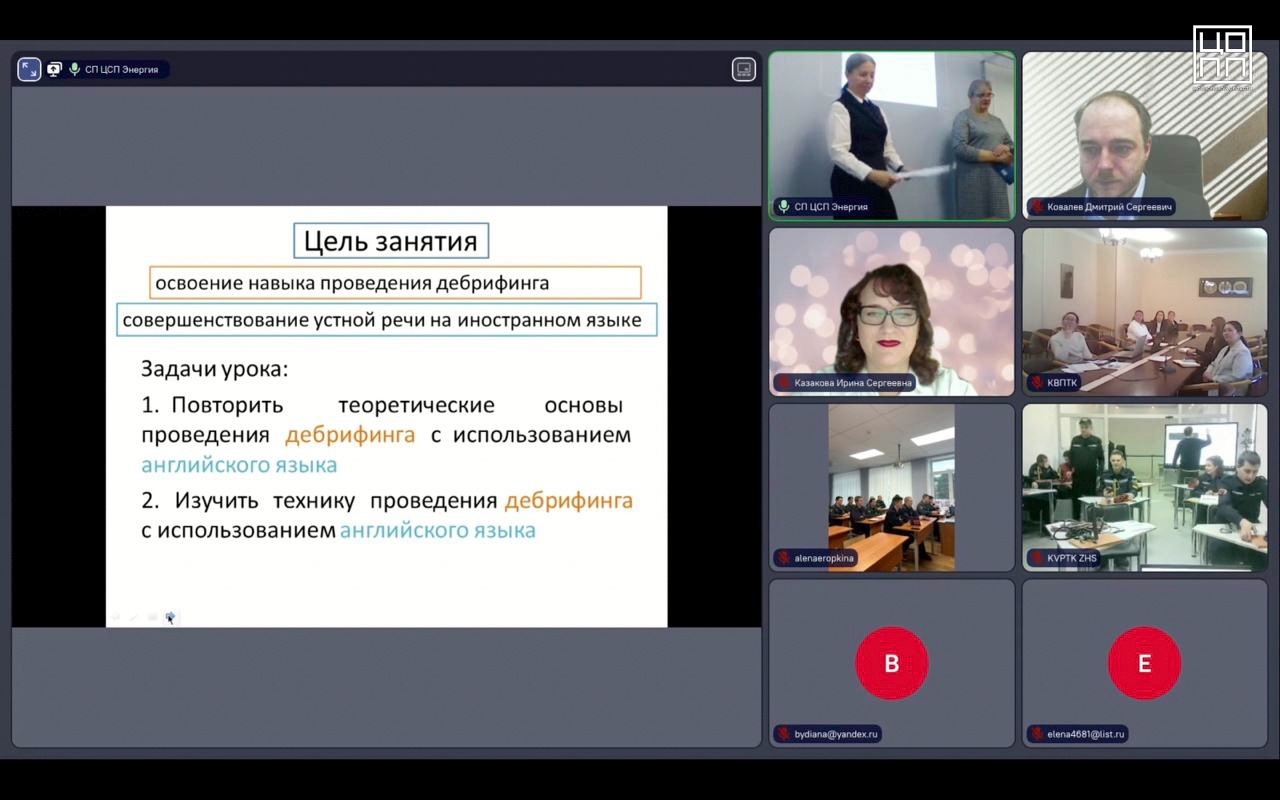The height and width of the screenshot is (800, 1280).
Task: Click the screen share monitor icon
Action: coord(54,69)
